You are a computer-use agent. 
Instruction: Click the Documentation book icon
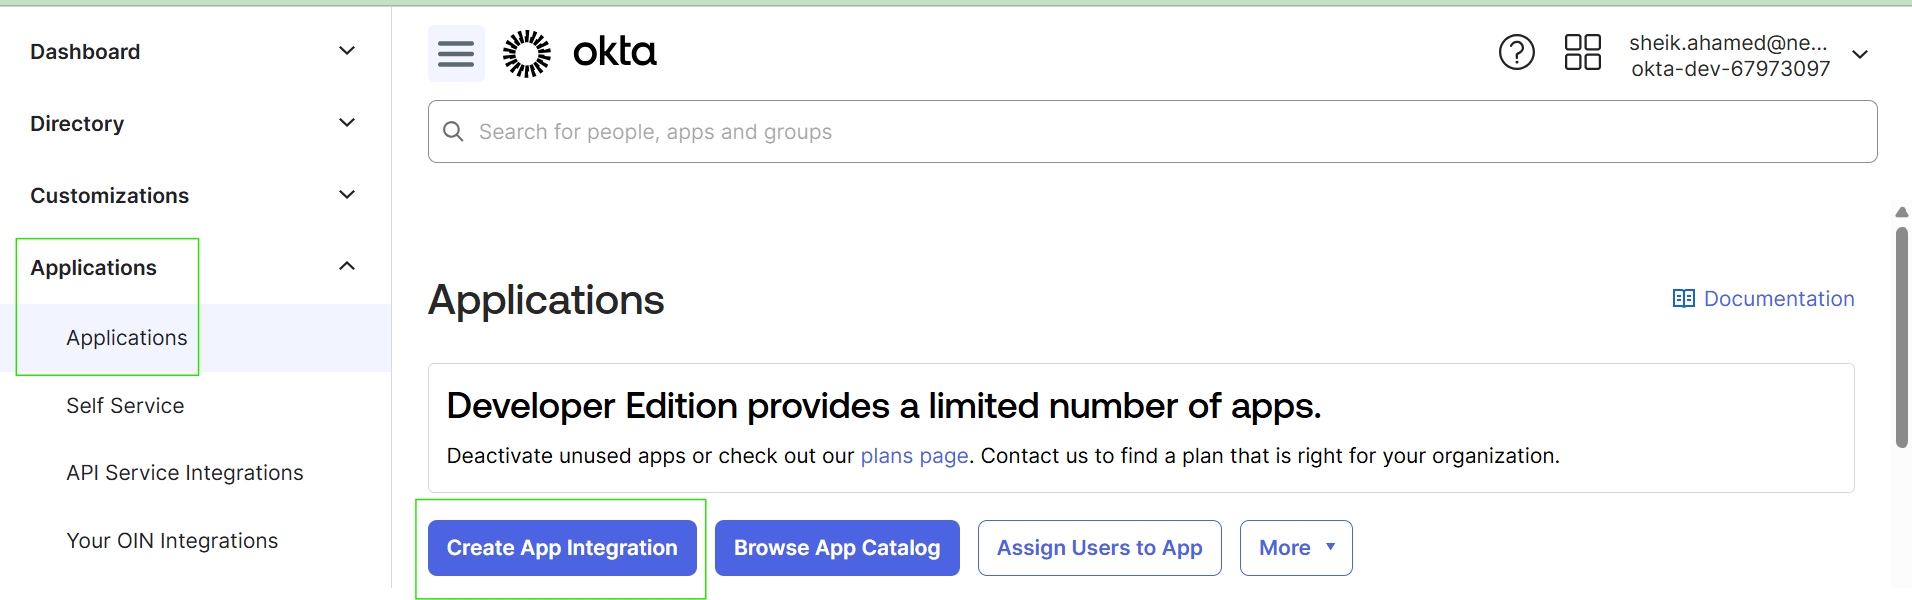[x=1684, y=299]
